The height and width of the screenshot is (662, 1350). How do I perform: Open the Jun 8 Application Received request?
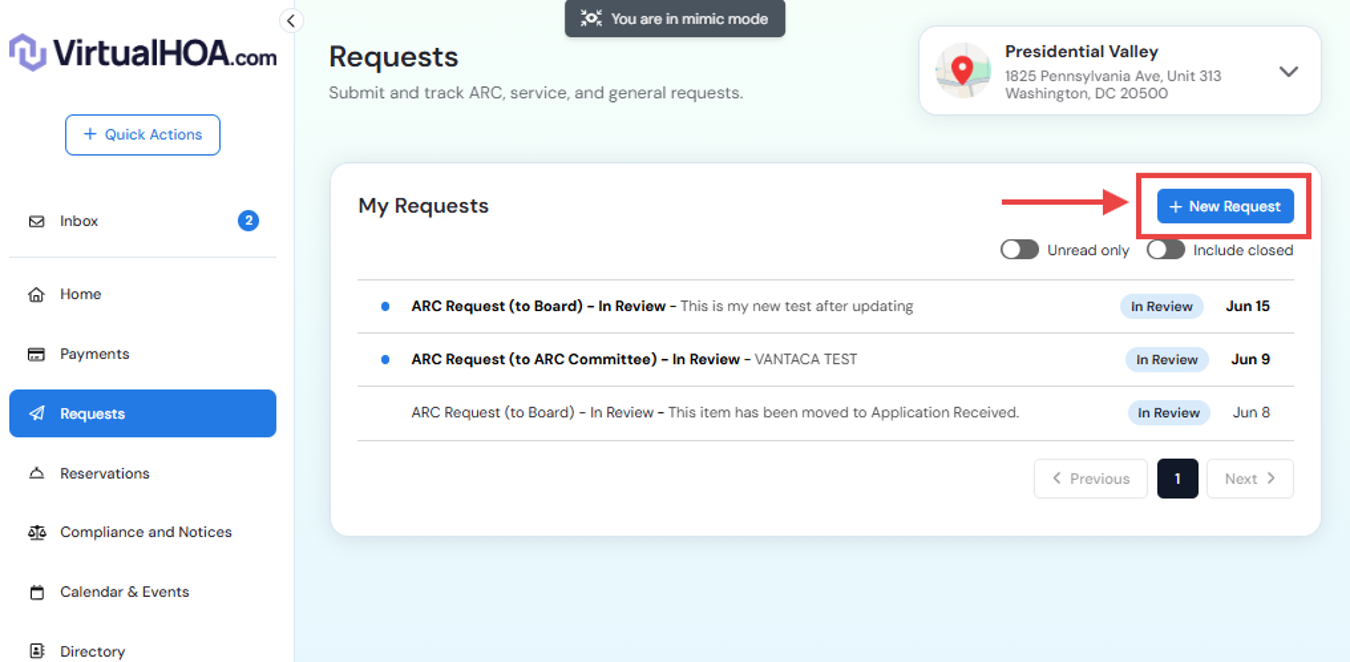825,413
